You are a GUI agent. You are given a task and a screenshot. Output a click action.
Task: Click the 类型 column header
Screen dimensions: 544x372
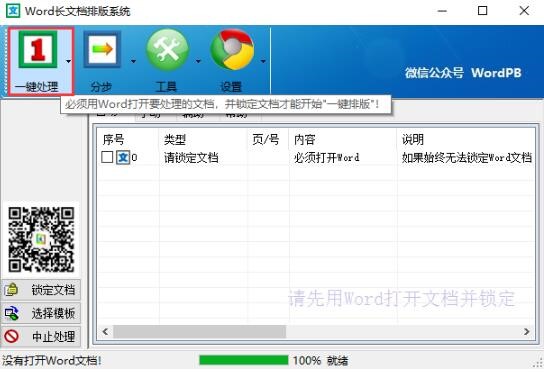pyautogui.click(x=175, y=140)
